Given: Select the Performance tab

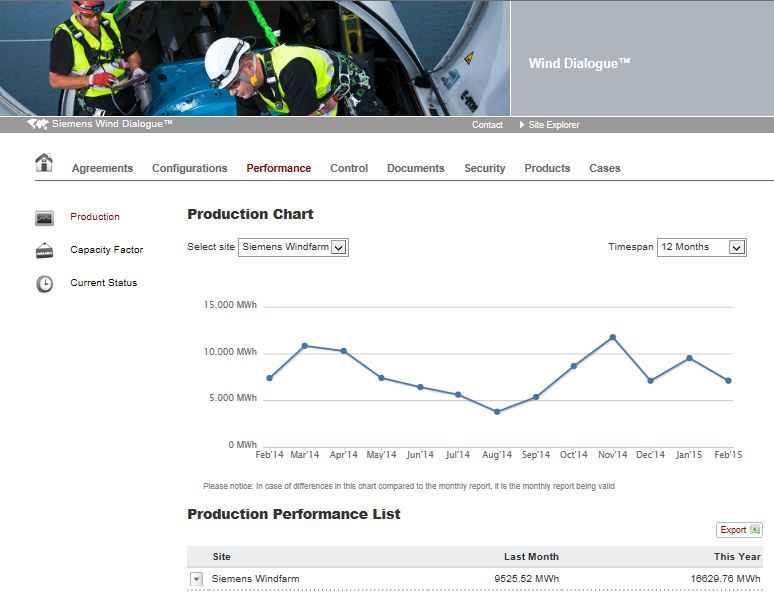Looking at the screenshot, I should [278, 168].
